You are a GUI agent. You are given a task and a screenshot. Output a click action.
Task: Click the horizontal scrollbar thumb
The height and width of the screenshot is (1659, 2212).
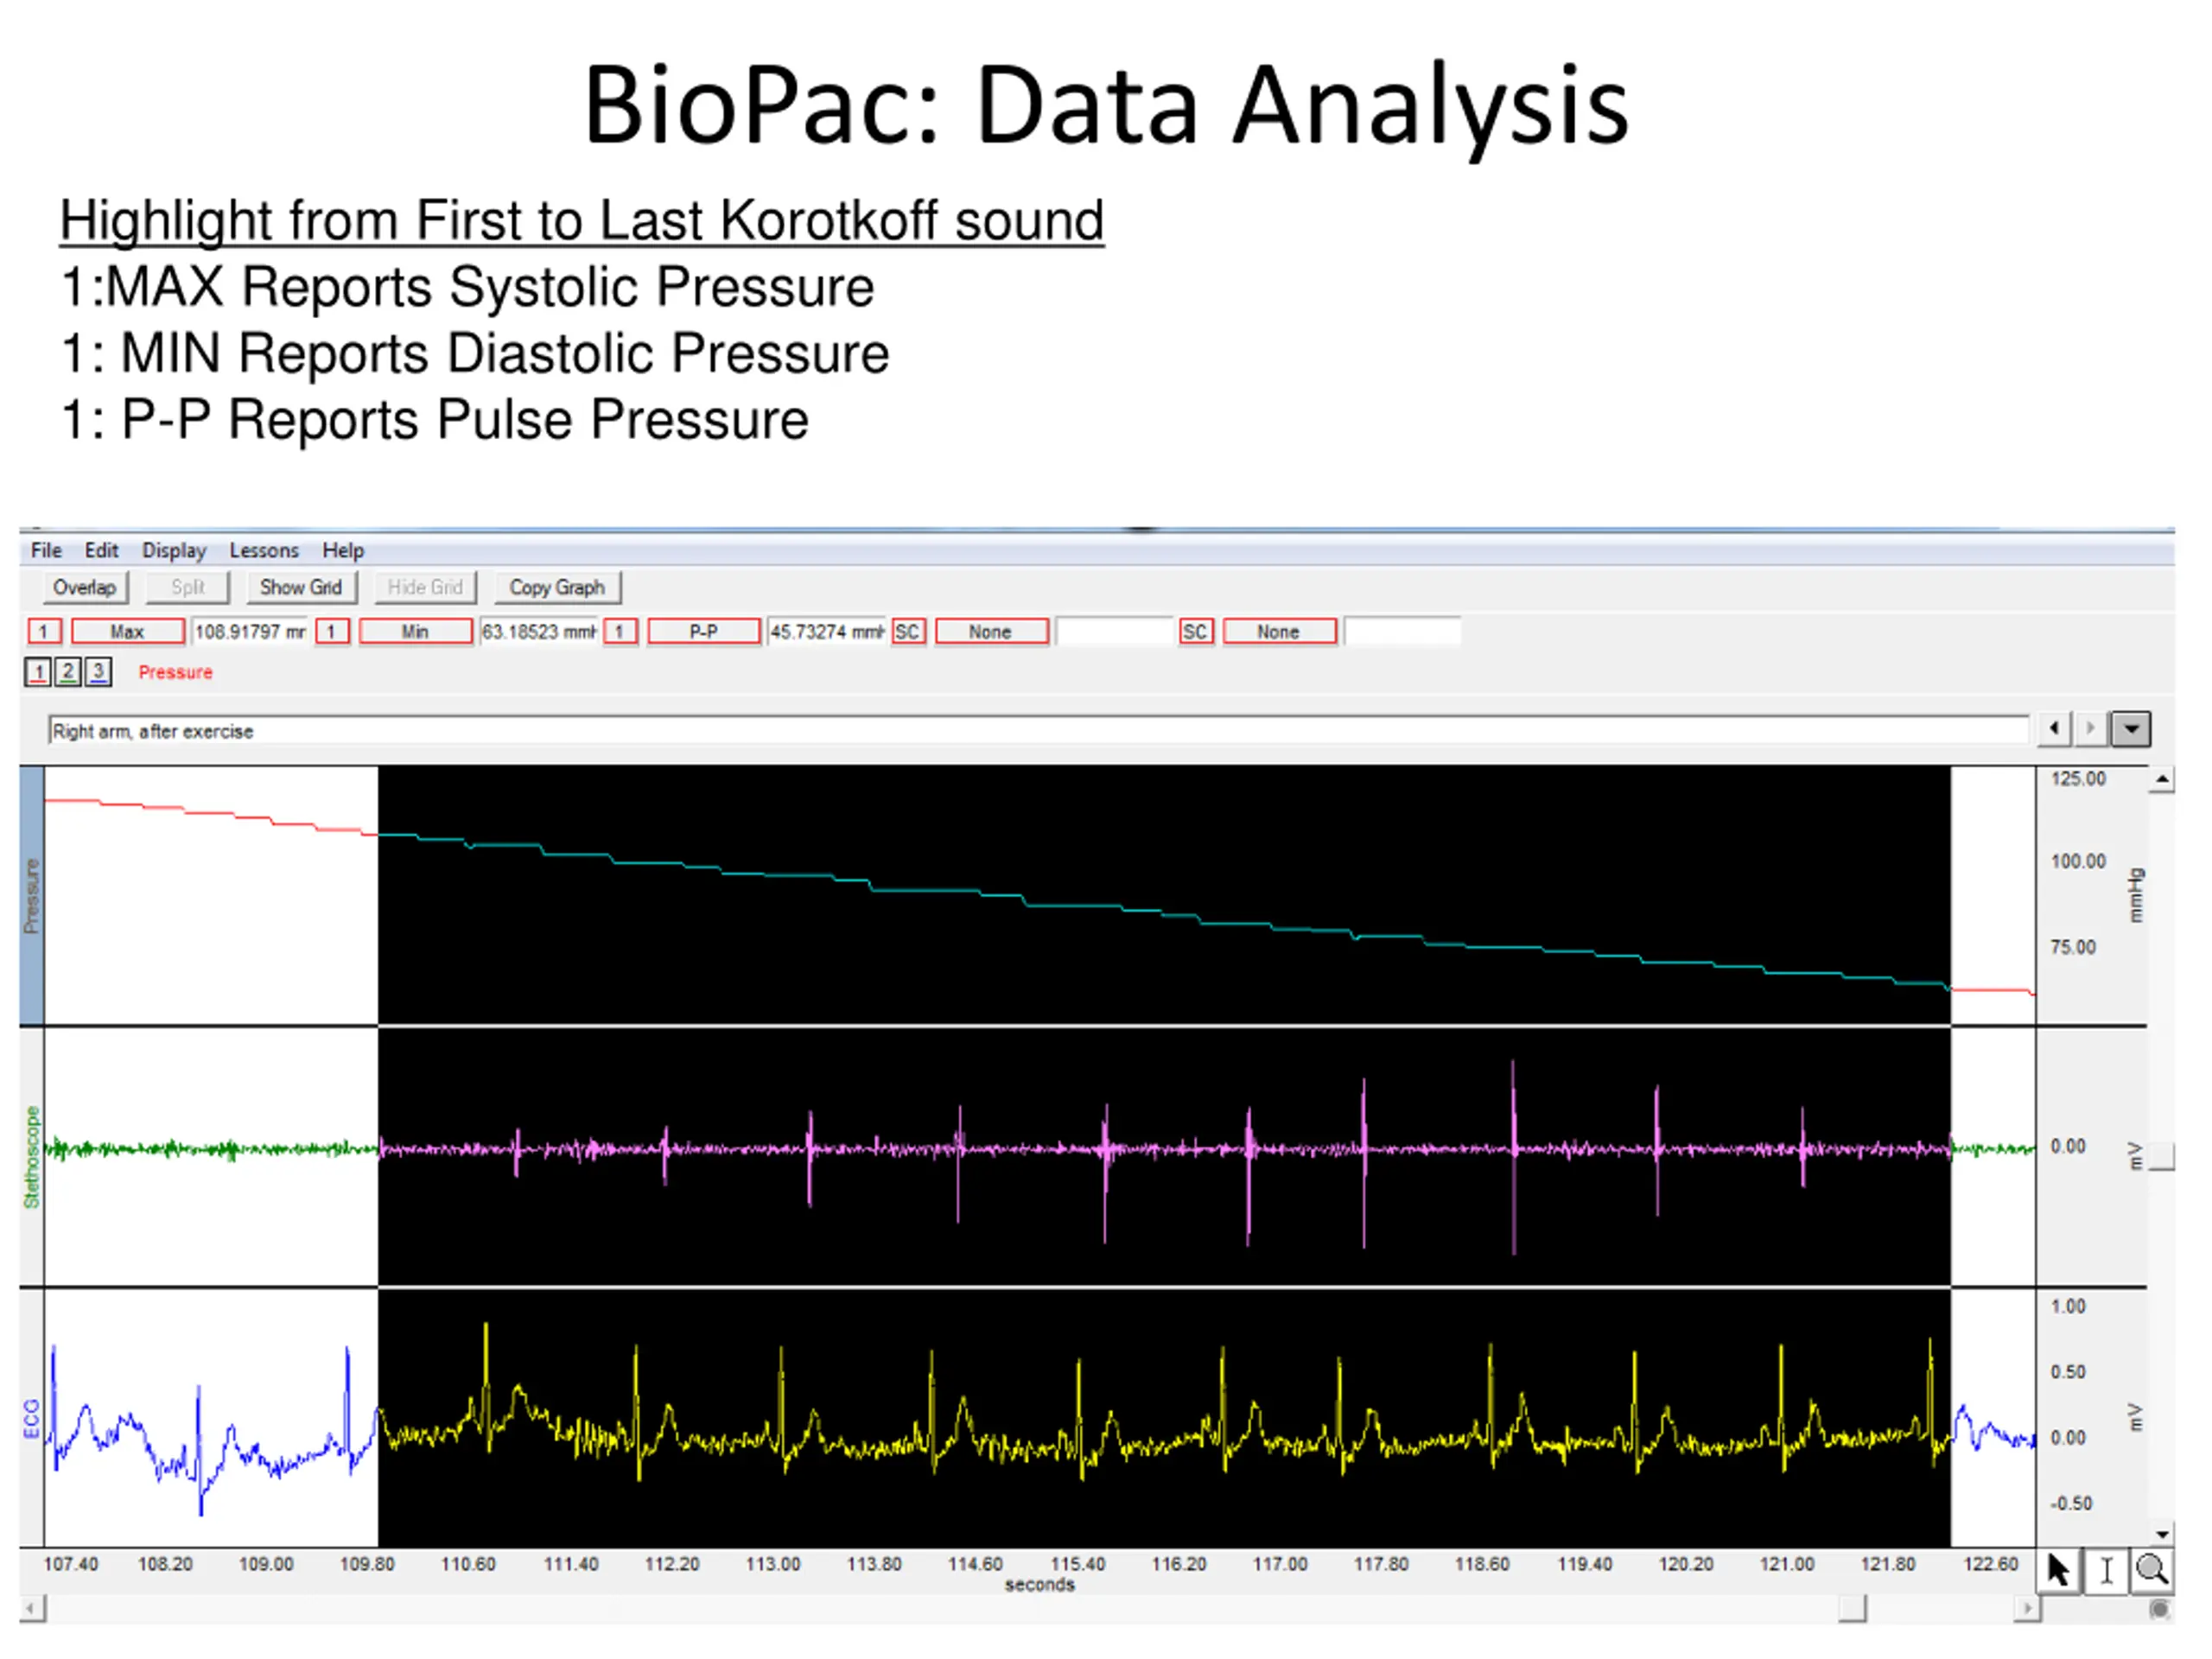[x=1852, y=1609]
